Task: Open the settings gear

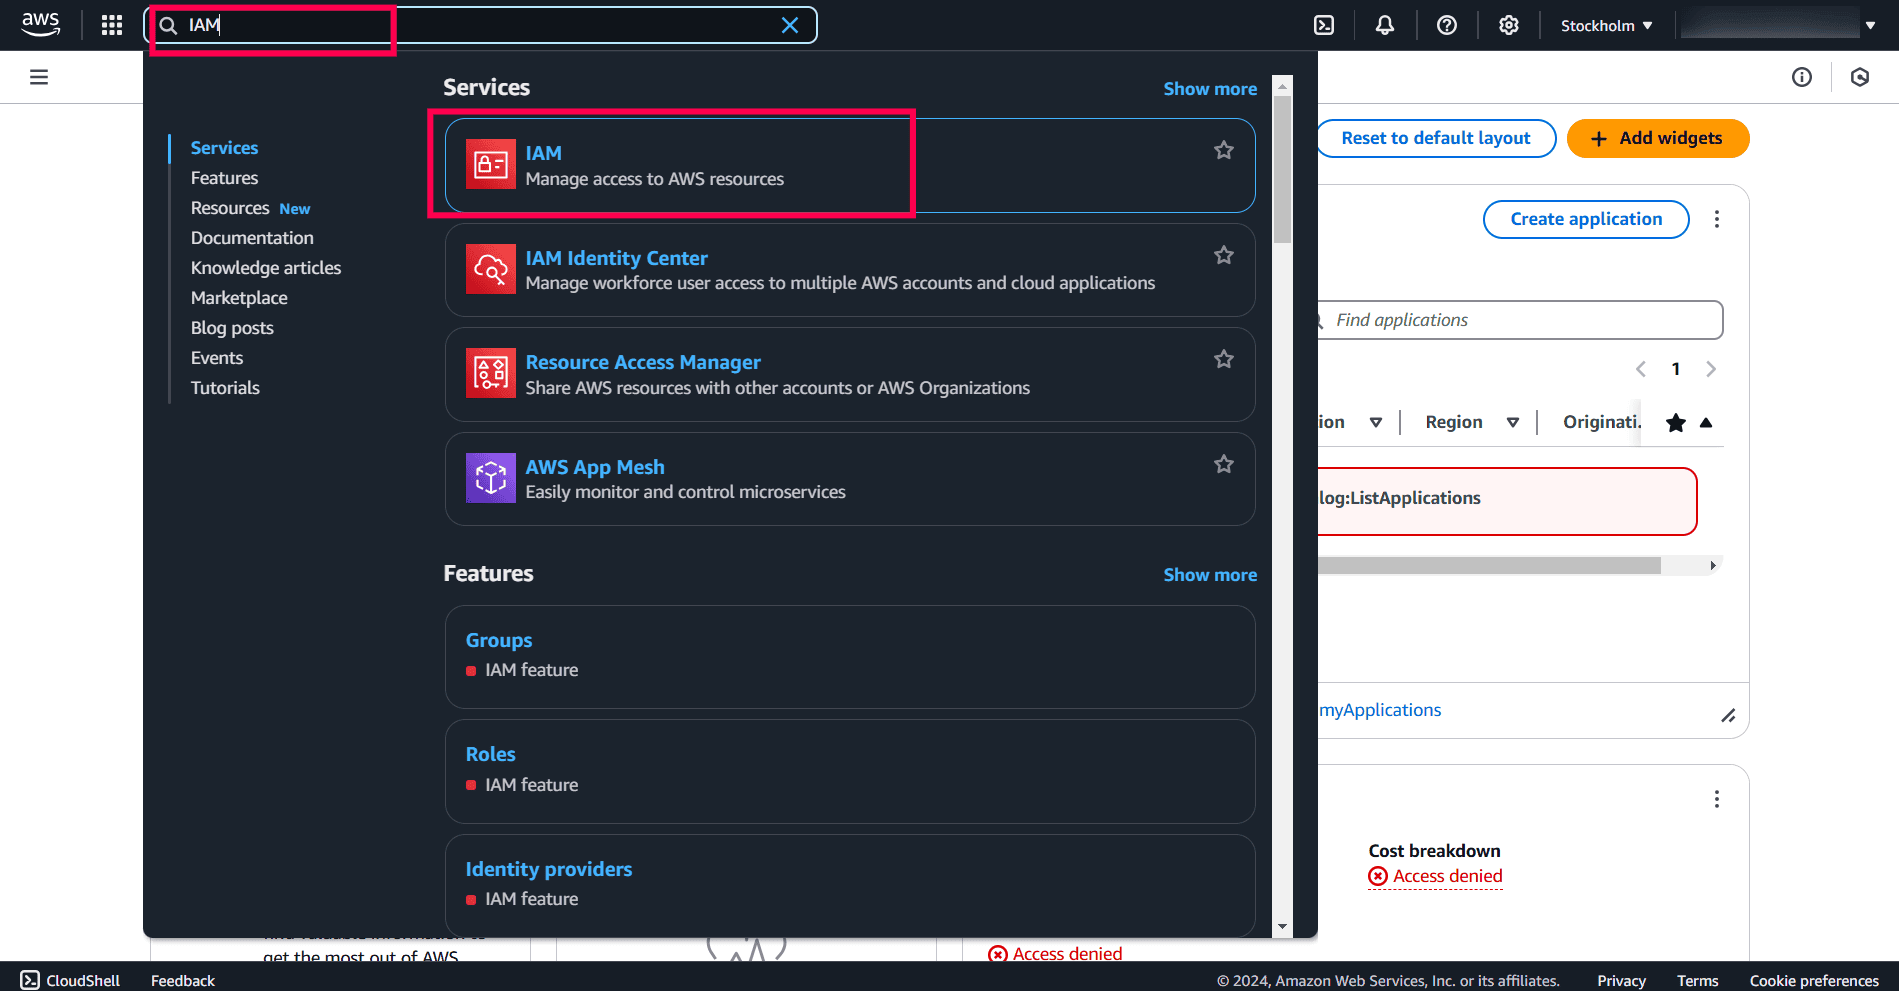Action: pos(1508,24)
